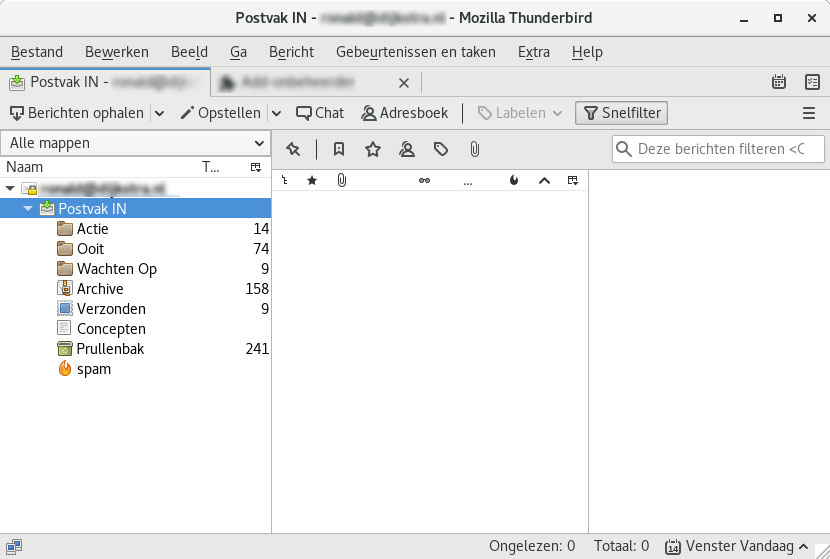Open the Labelen dropdown

519,113
